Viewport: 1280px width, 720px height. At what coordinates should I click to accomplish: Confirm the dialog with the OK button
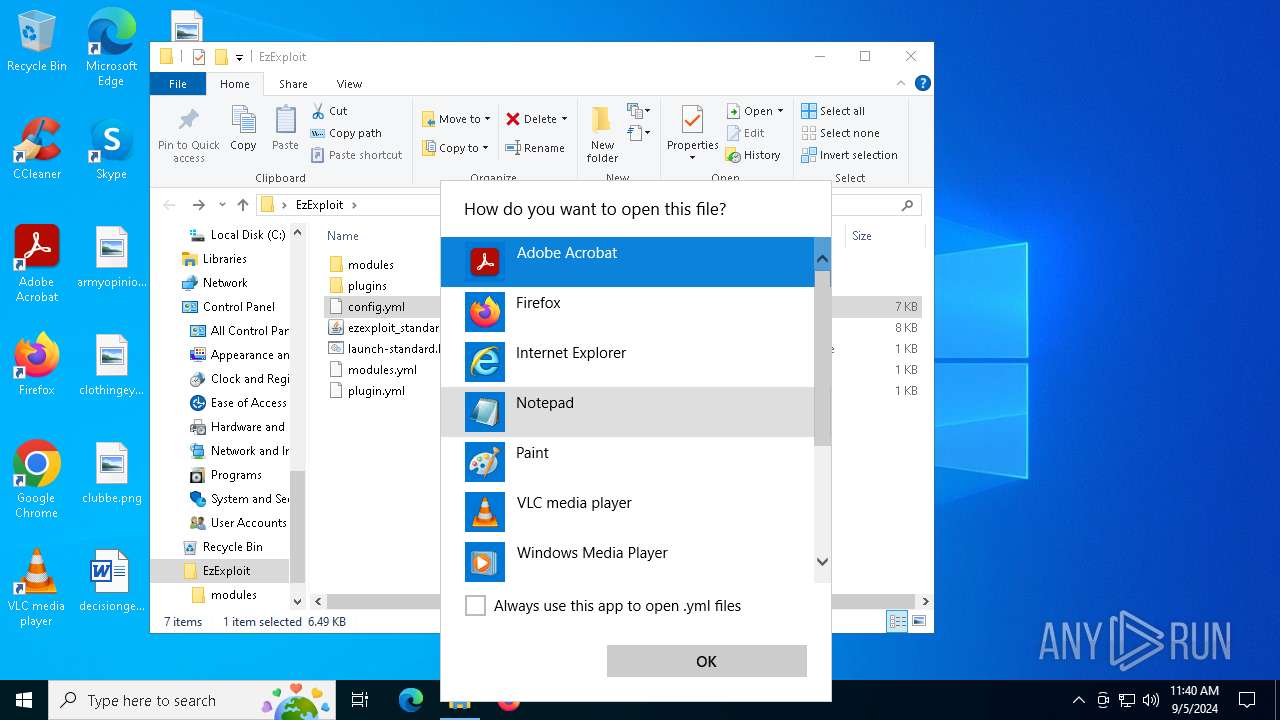[706, 661]
